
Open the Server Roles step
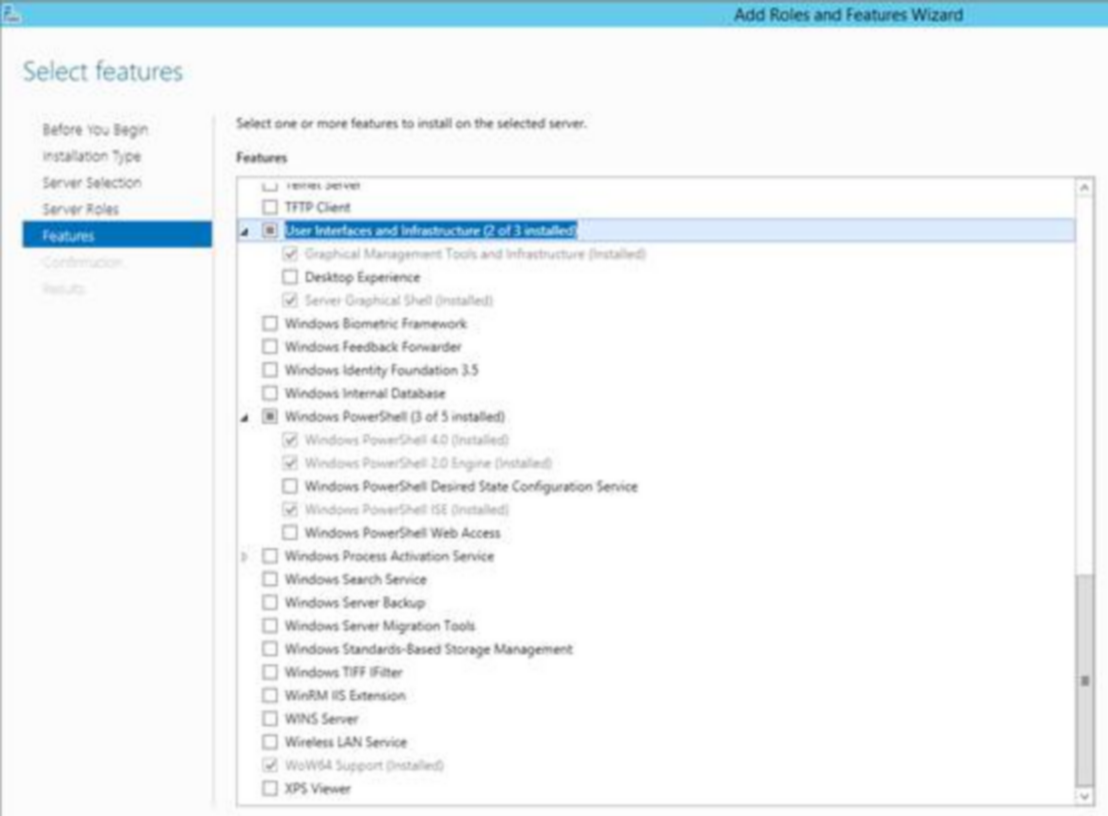(81, 209)
